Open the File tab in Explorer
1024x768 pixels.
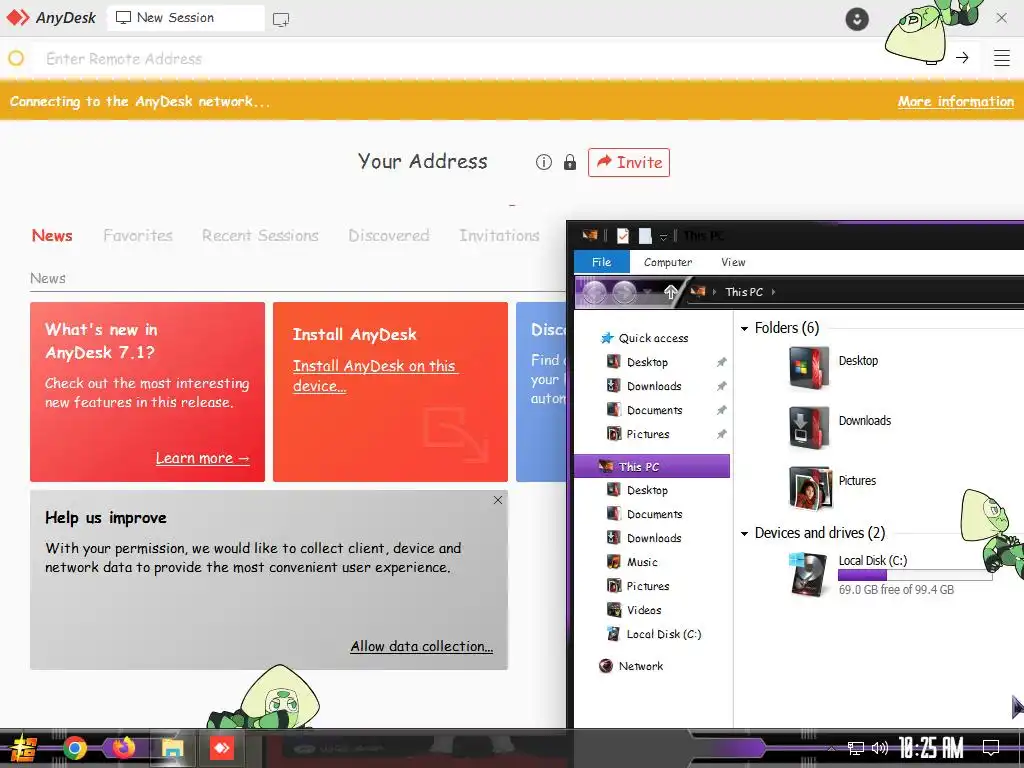click(x=601, y=262)
